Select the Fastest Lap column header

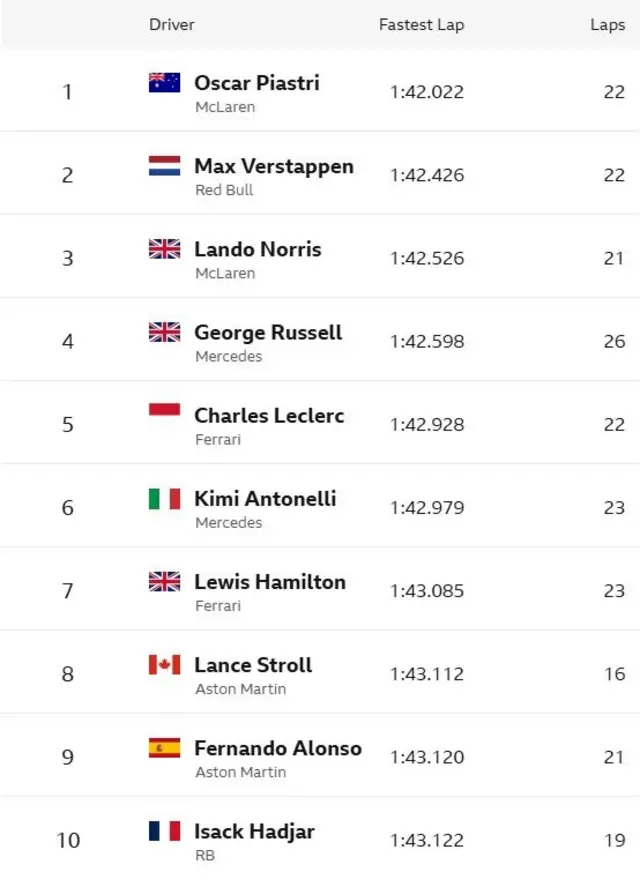[422, 25]
